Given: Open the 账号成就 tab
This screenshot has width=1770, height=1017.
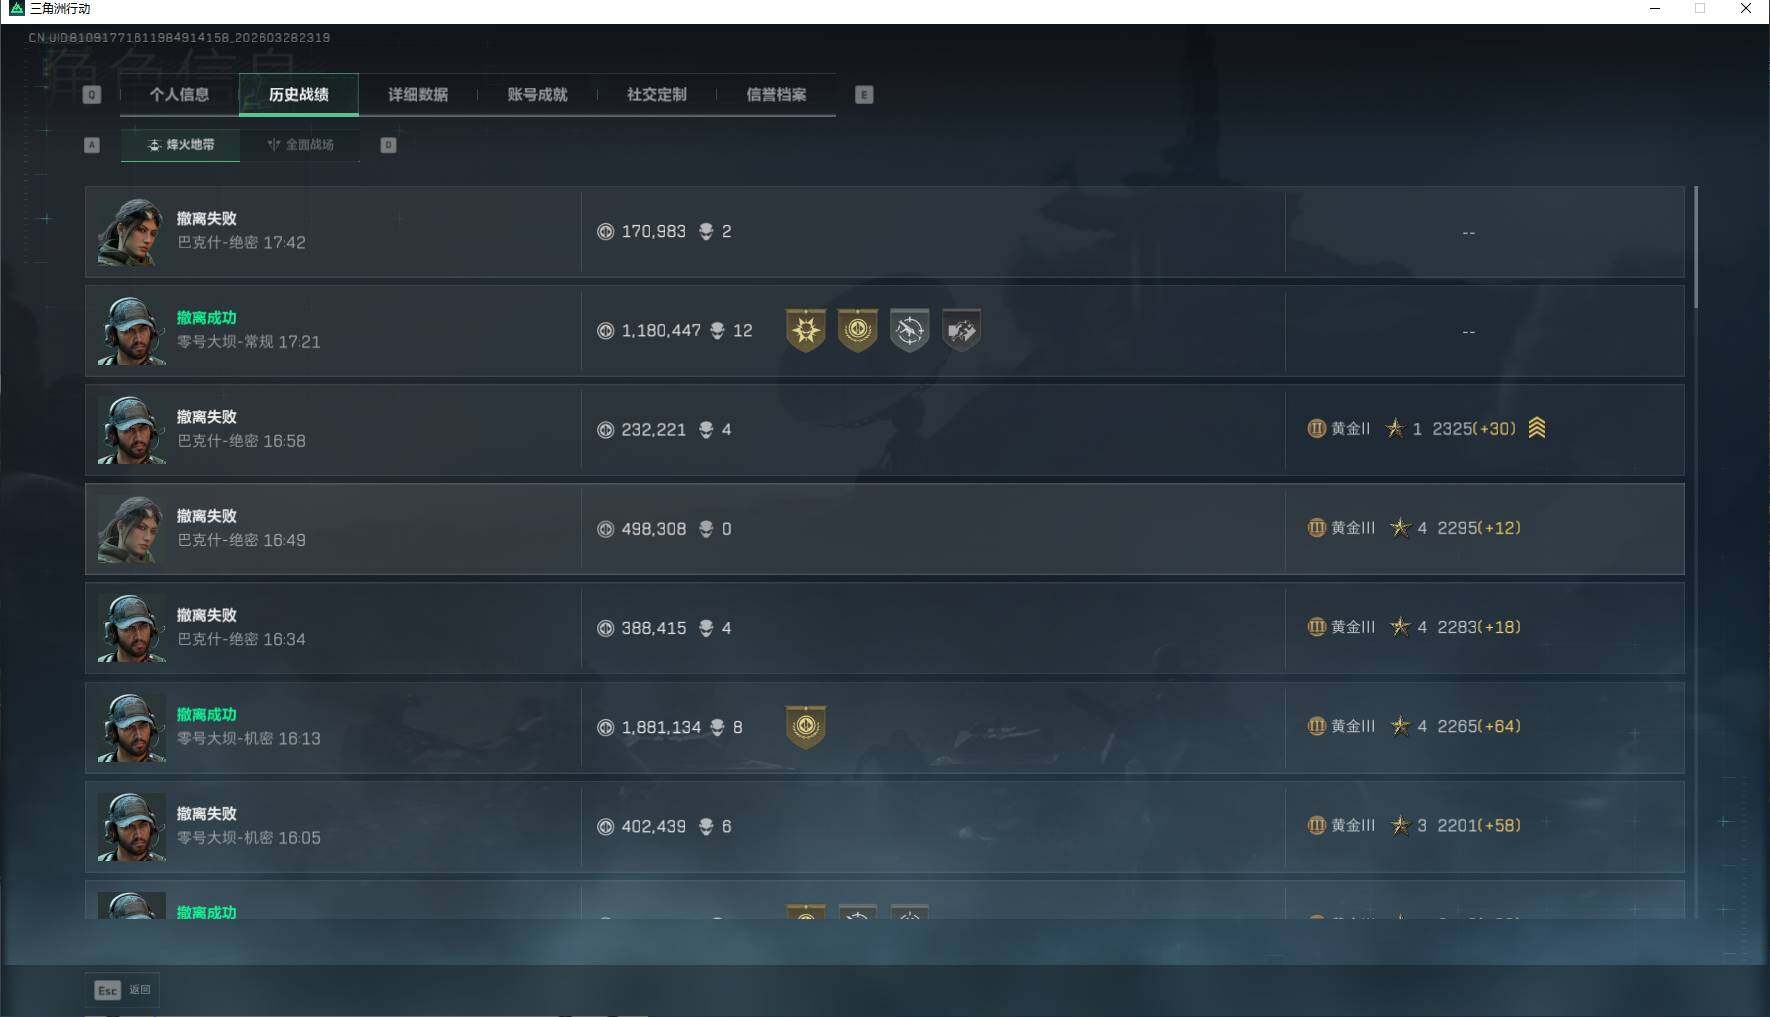Looking at the screenshot, I should click(x=537, y=95).
